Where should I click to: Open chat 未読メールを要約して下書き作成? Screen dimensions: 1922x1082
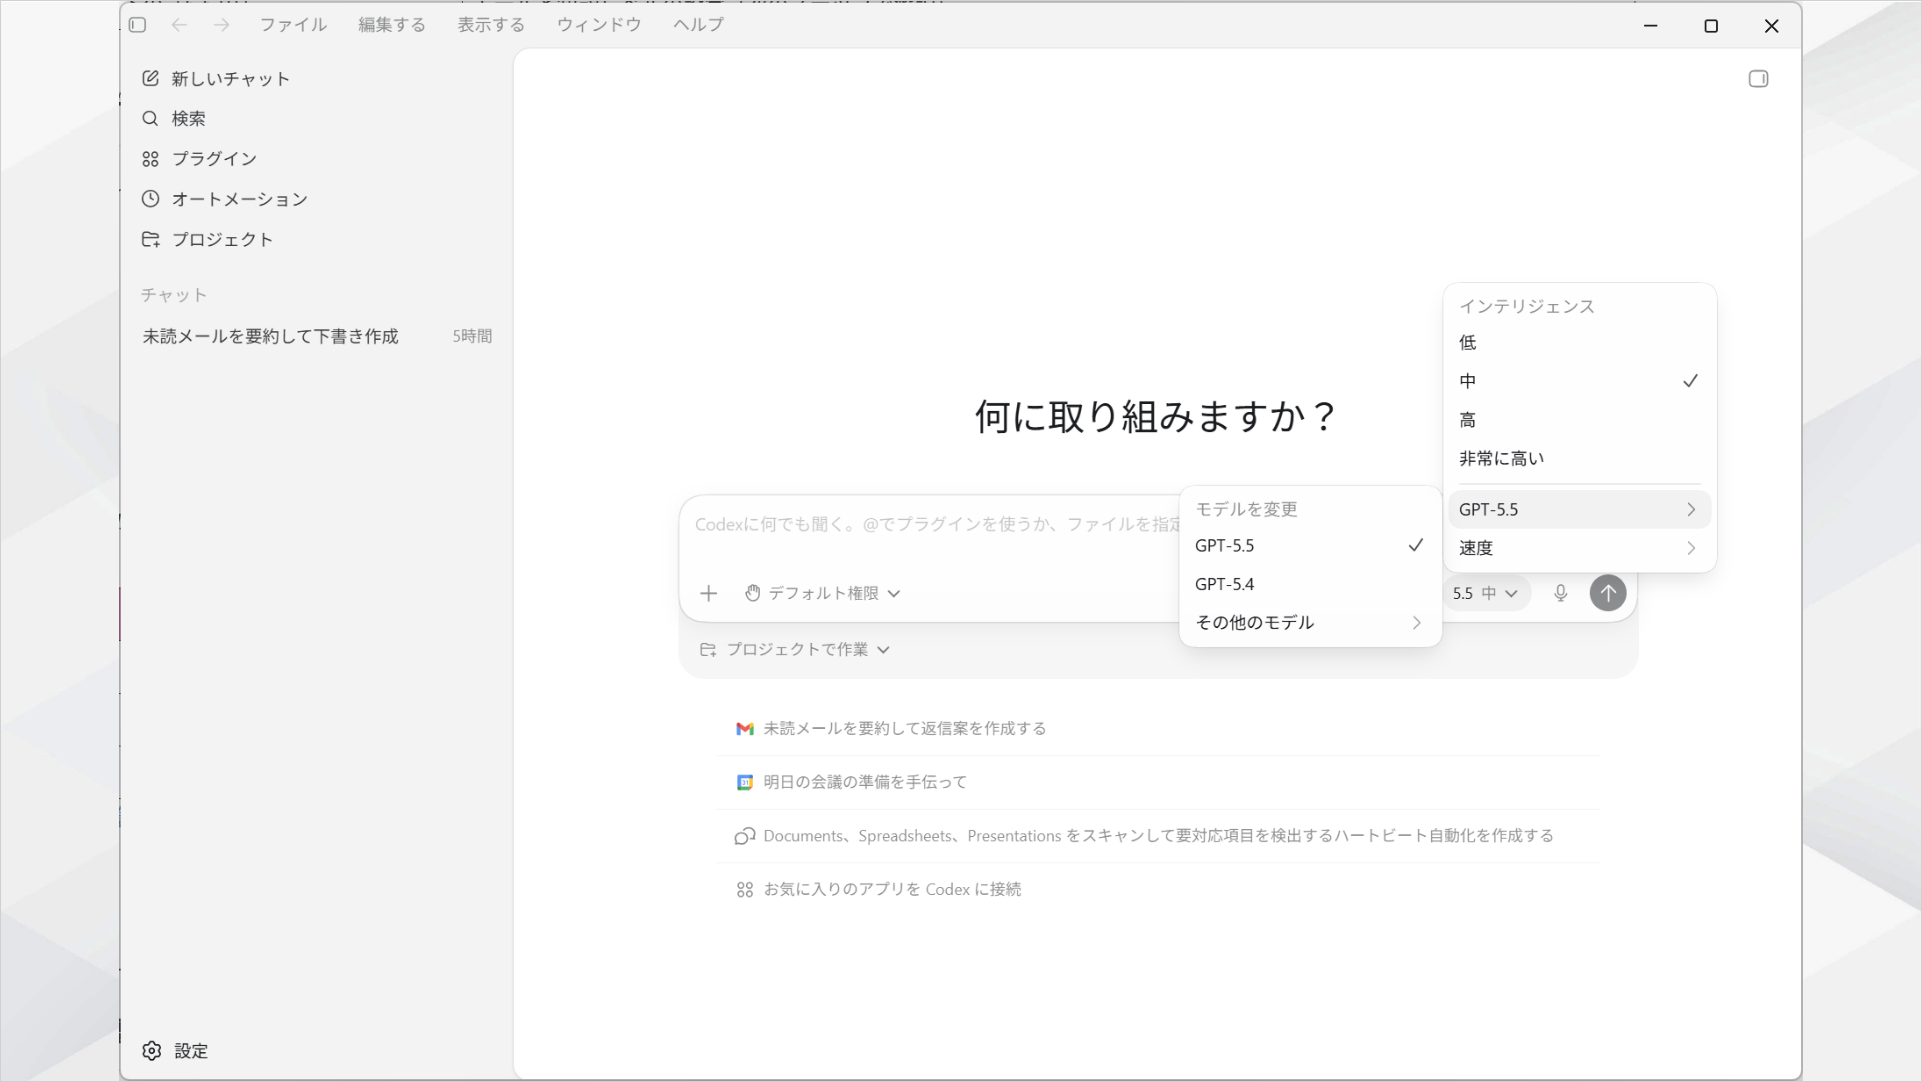(x=317, y=336)
